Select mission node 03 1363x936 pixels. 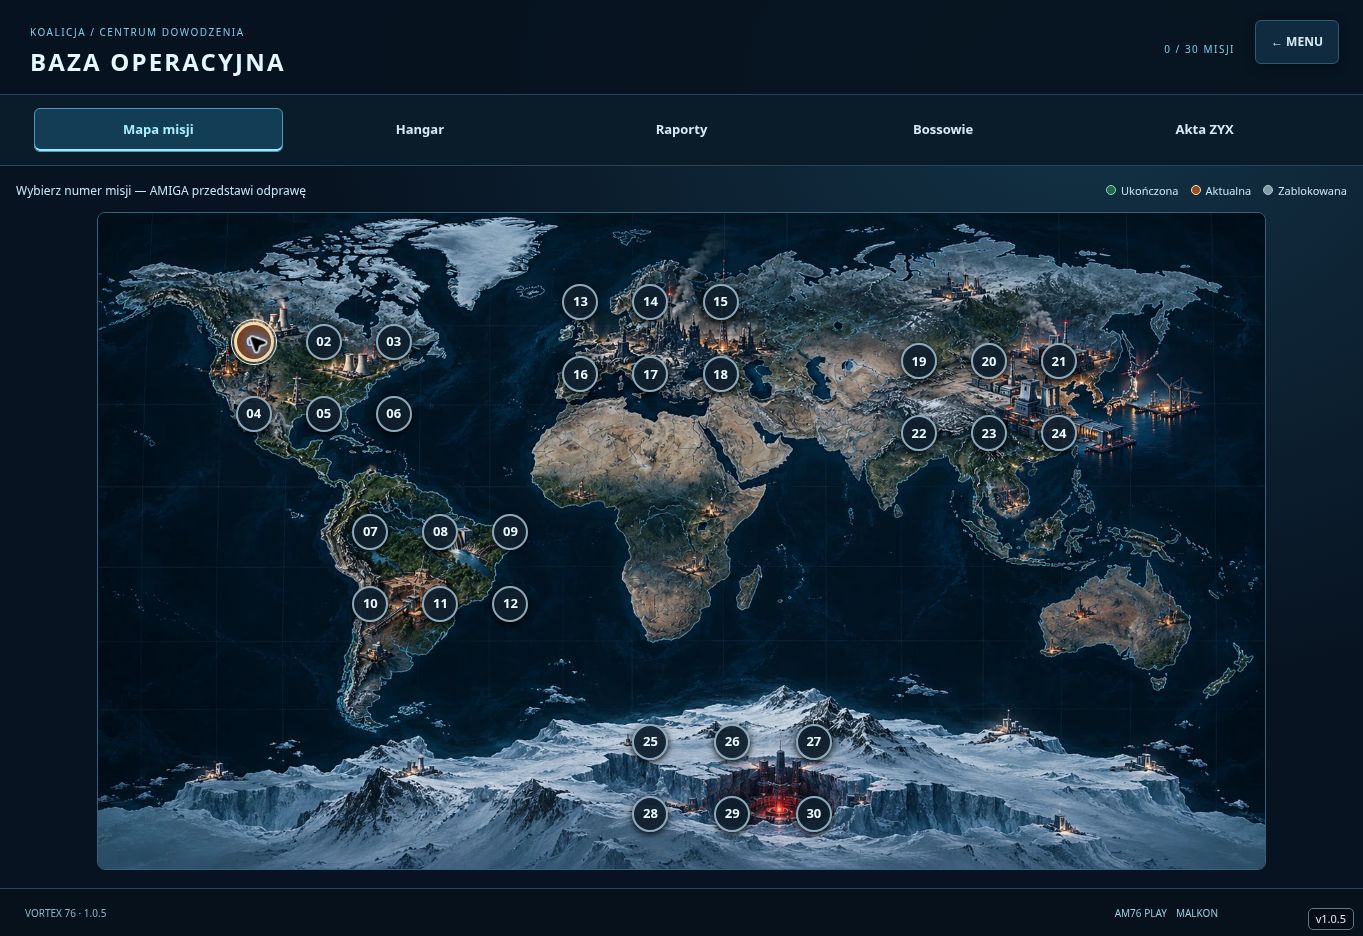[x=393, y=342]
